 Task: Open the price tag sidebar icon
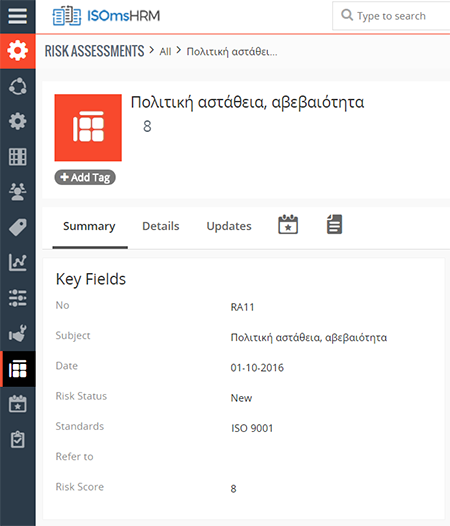[x=17, y=227]
